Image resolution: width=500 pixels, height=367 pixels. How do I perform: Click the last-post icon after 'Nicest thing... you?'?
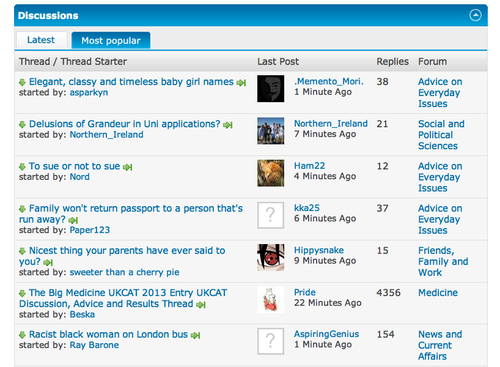48,263
